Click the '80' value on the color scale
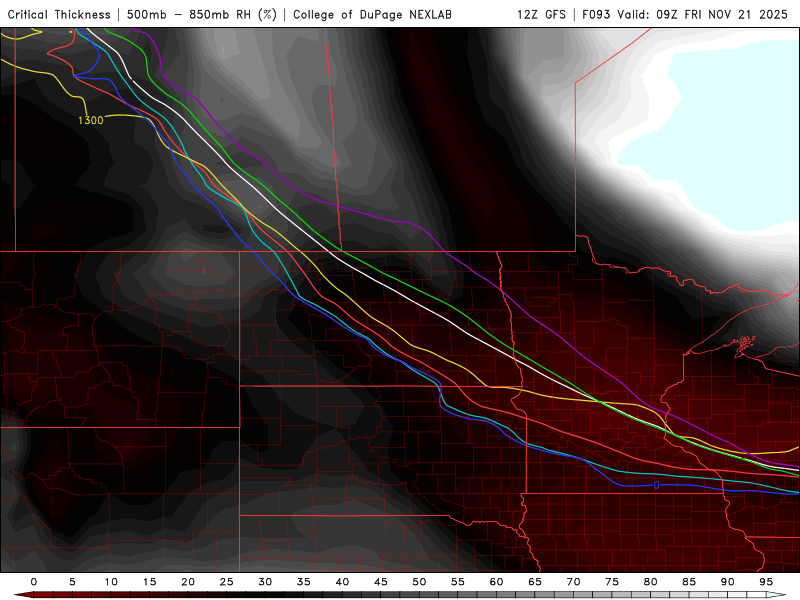 (x=651, y=582)
